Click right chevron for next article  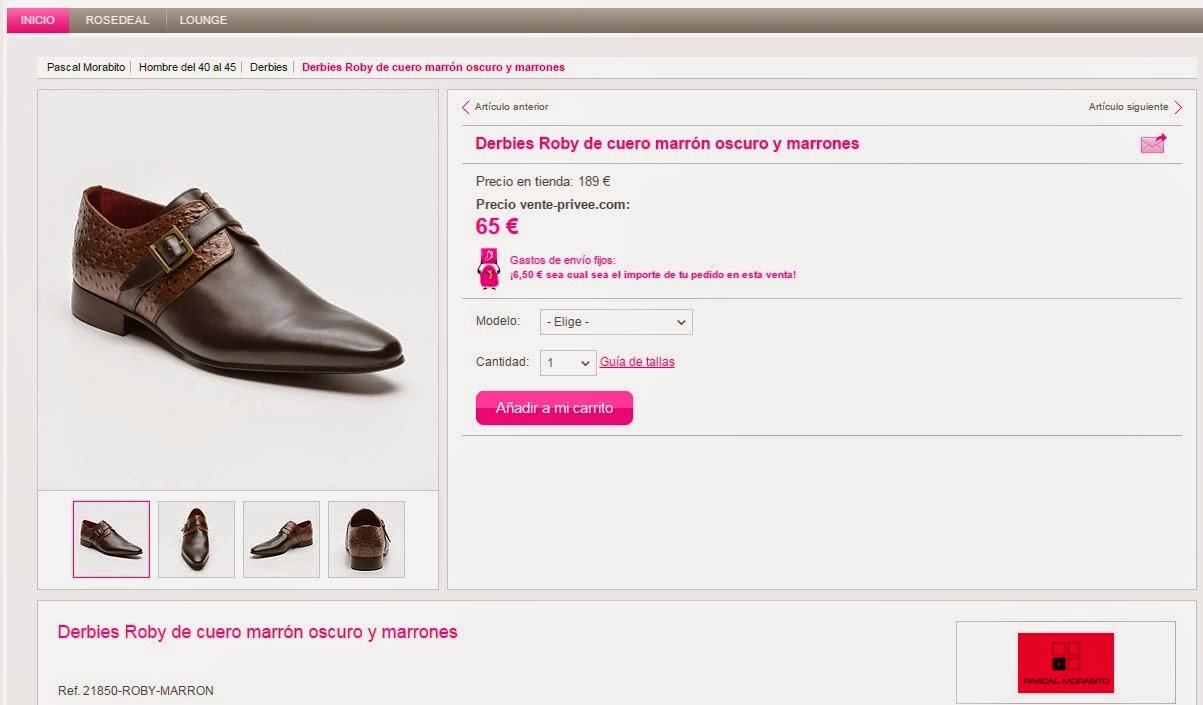point(1178,107)
